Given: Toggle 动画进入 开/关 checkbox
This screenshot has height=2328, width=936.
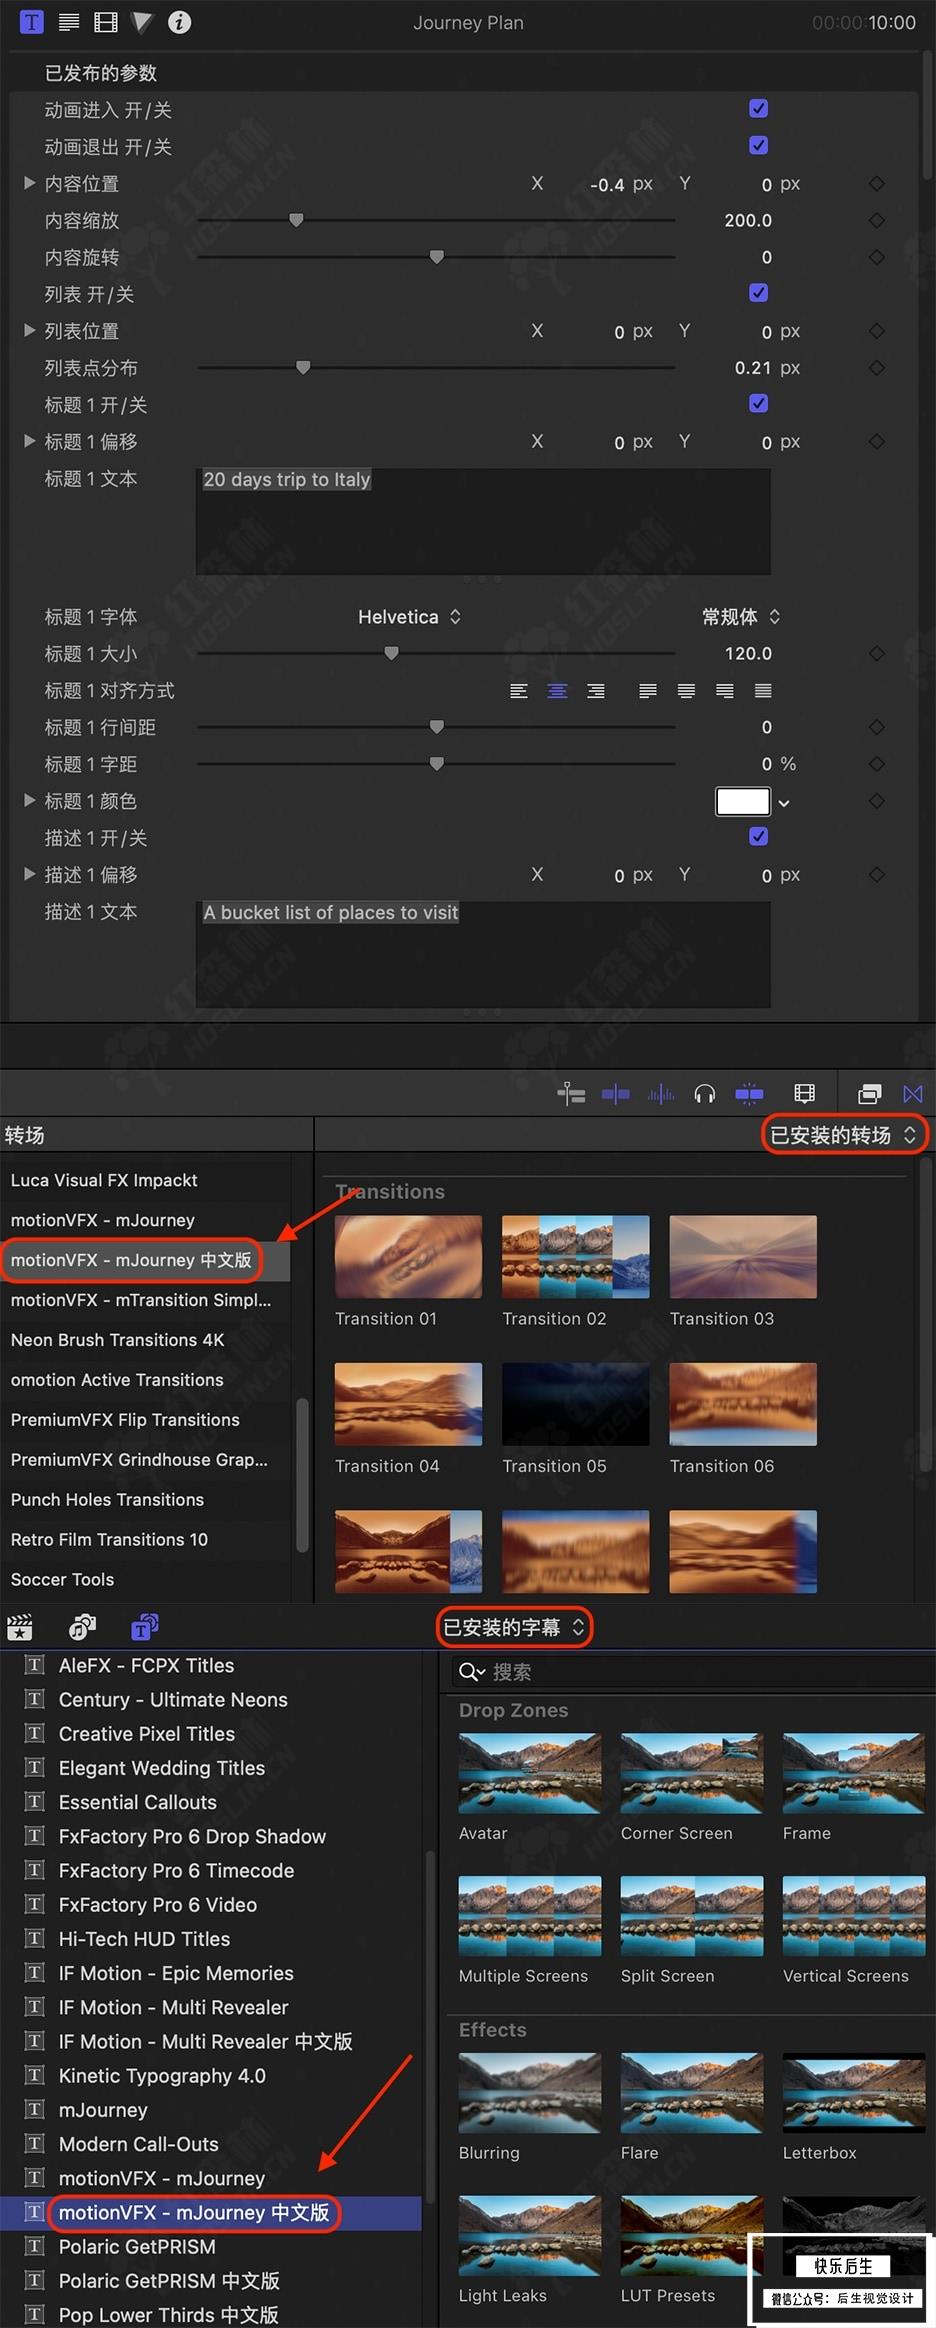Looking at the screenshot, I should point(759,109).
